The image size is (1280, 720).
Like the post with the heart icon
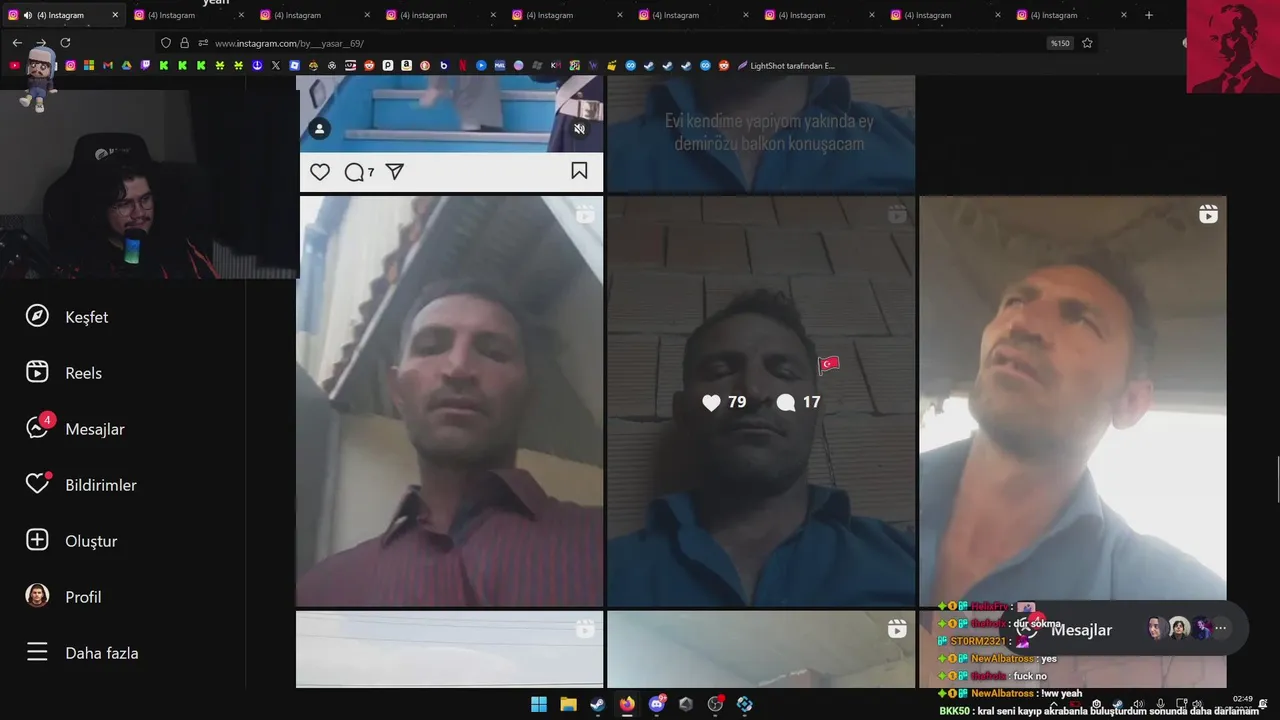click(x=320, y=172)
